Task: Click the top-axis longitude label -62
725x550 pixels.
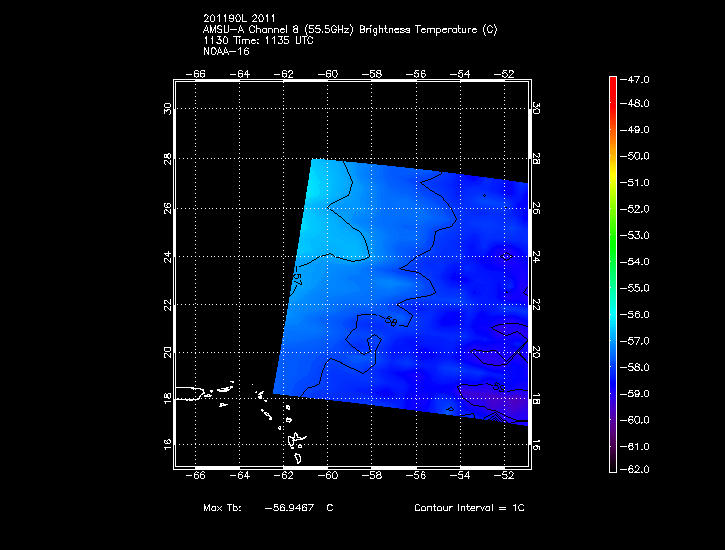Action: click(283, 74)
